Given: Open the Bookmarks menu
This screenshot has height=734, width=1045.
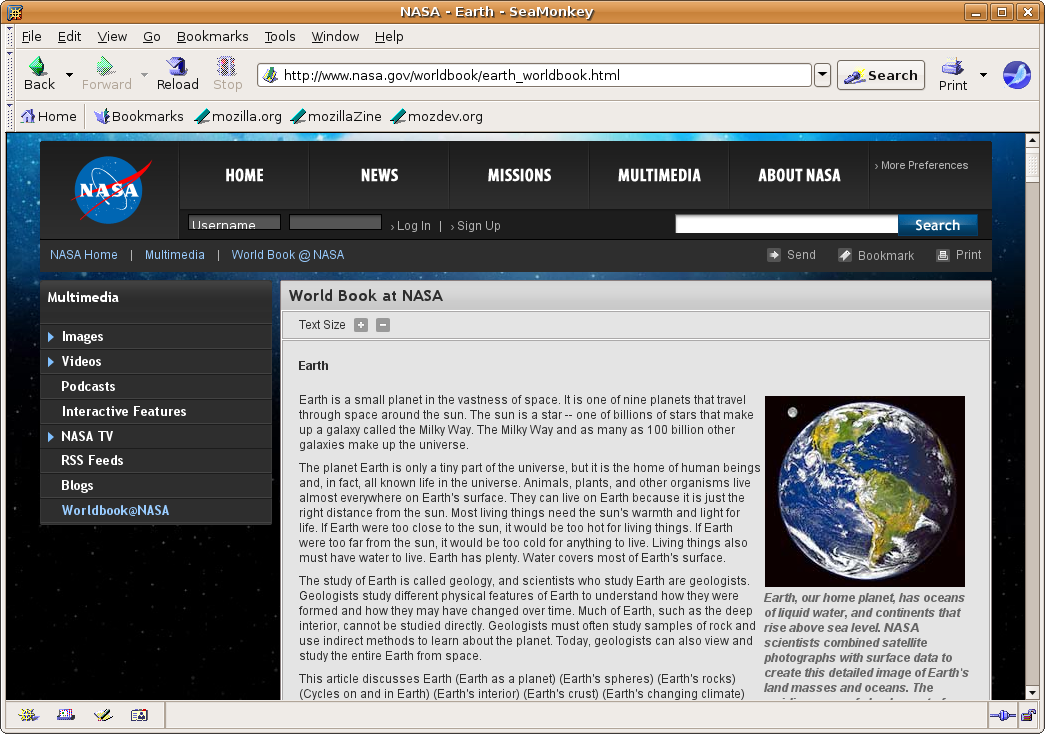Looking at the screenshot, I should point(212,37).
